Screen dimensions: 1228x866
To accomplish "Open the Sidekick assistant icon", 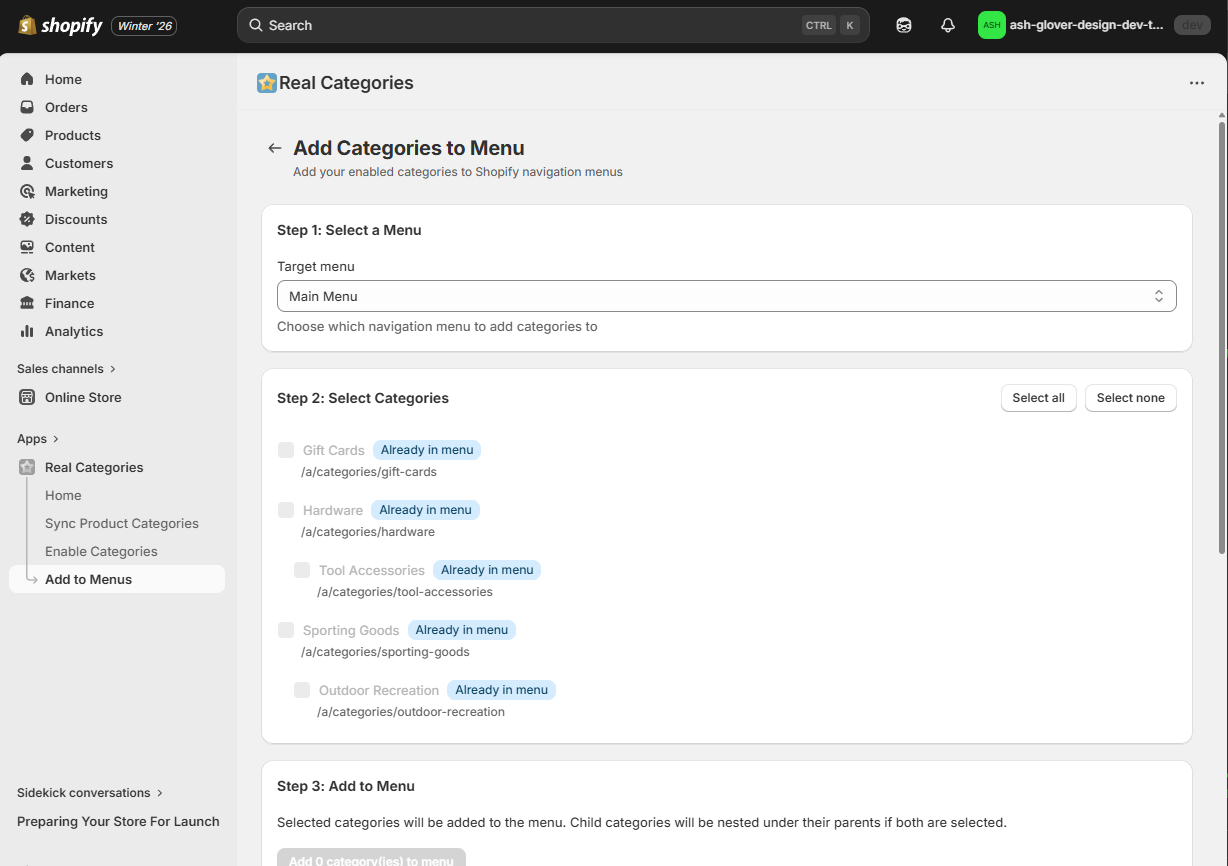I will pos(903,24).
